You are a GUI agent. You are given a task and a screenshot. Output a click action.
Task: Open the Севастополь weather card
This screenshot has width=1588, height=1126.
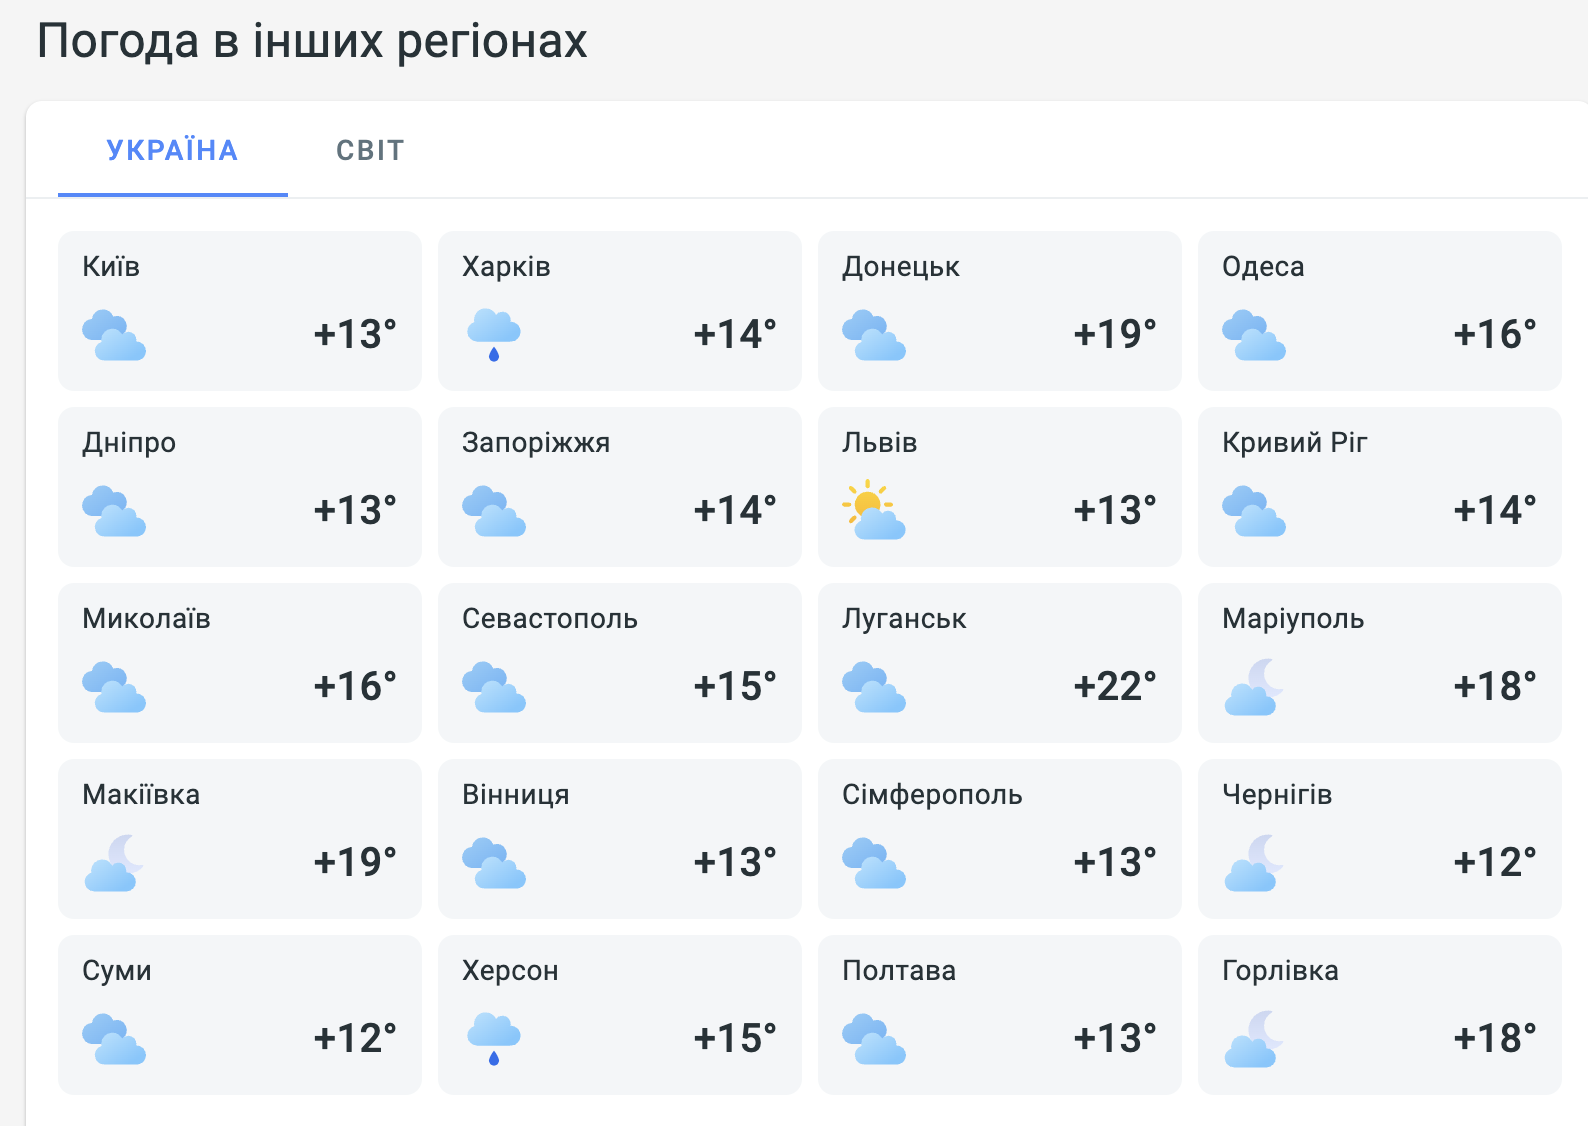620,663
